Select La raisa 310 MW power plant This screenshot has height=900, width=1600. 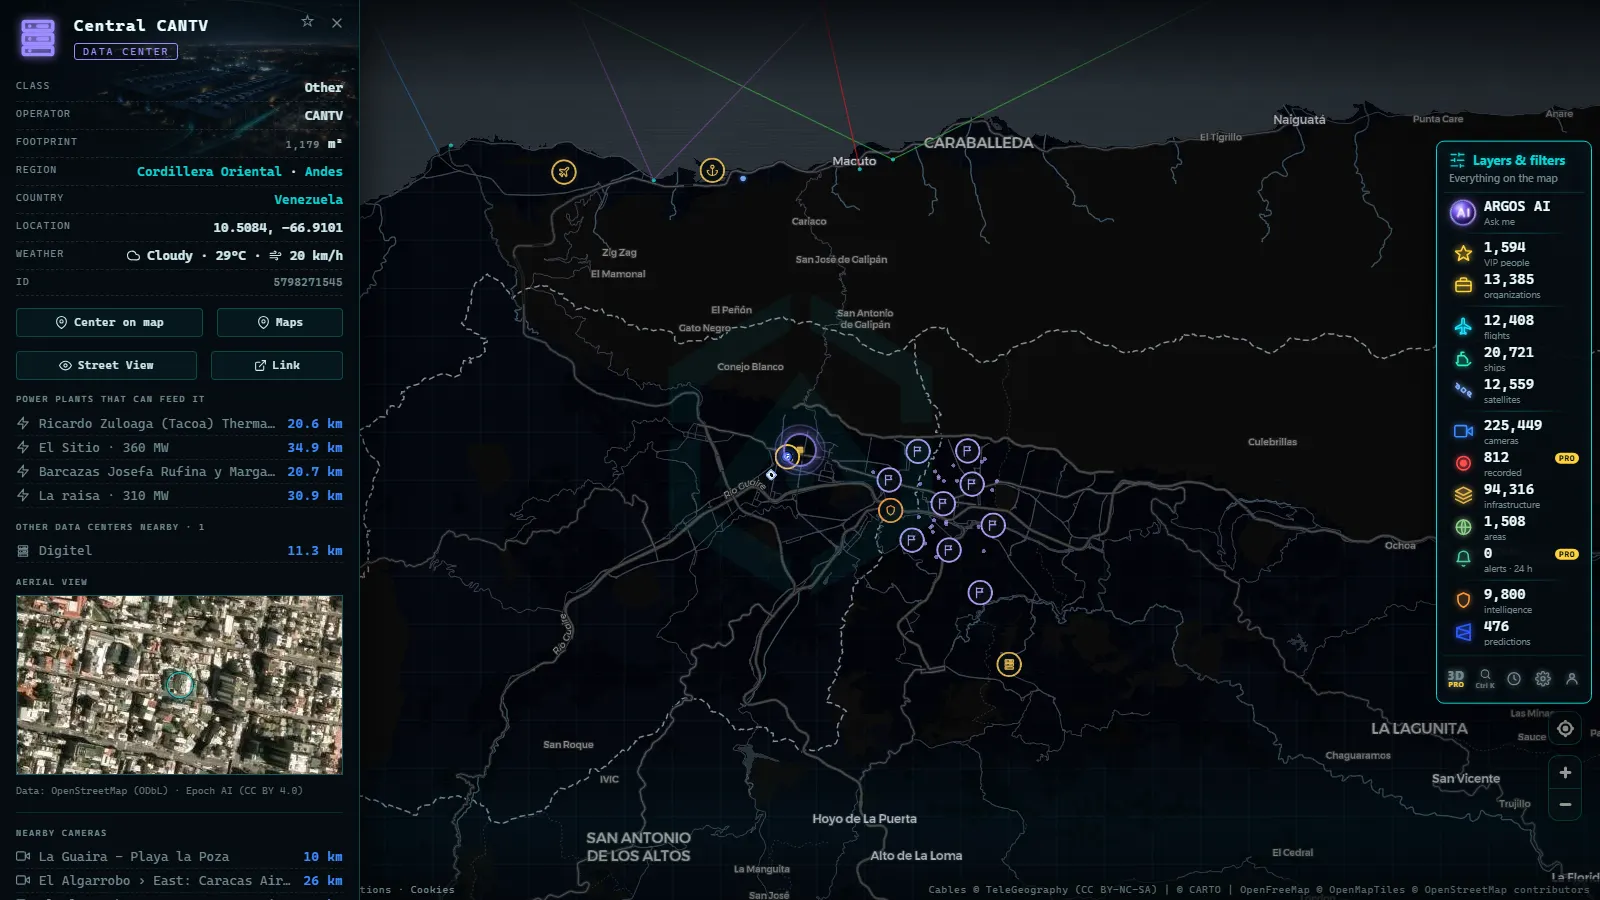[179, 495]
